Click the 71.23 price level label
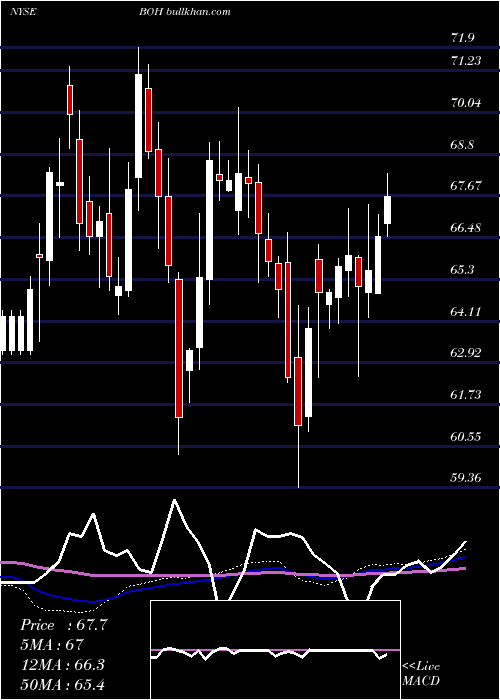This screenshot has height=700, width=500. pyautogui.click(x=466, y=60)
